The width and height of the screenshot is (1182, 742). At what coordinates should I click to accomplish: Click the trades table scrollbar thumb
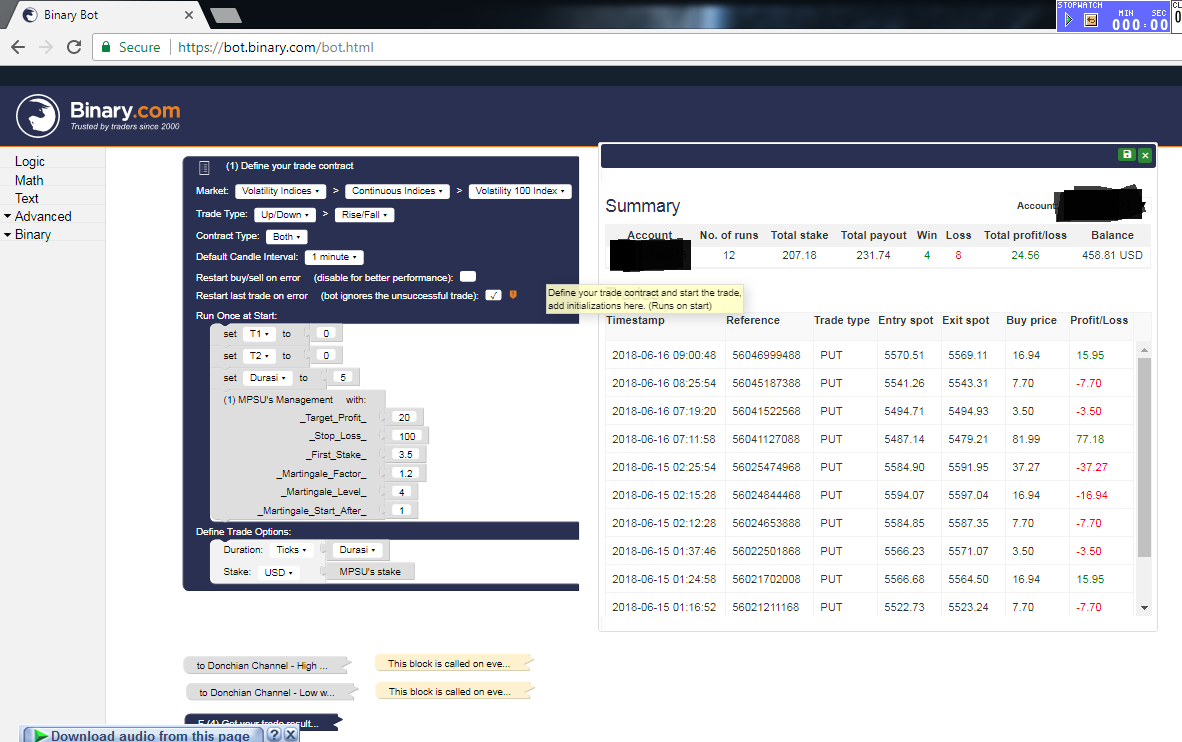pyautogui.click(x=1144, y=457)
